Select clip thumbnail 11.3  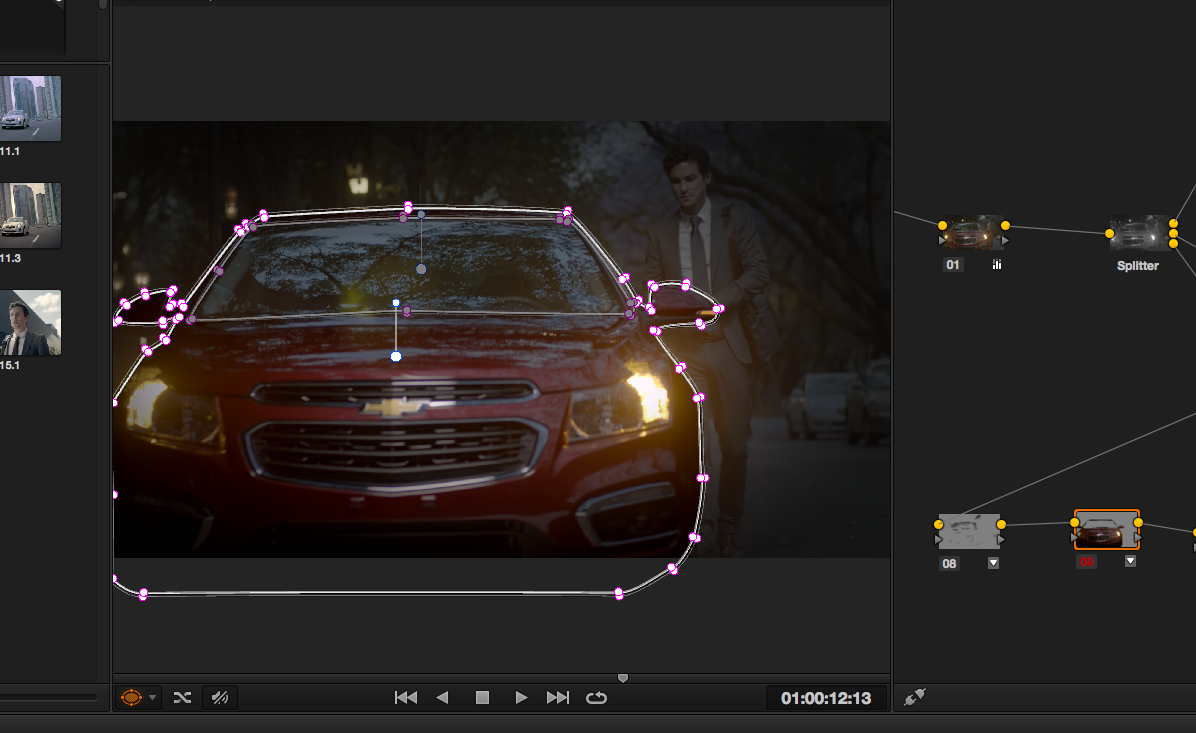pyautogui.click(x=31, y=215)
